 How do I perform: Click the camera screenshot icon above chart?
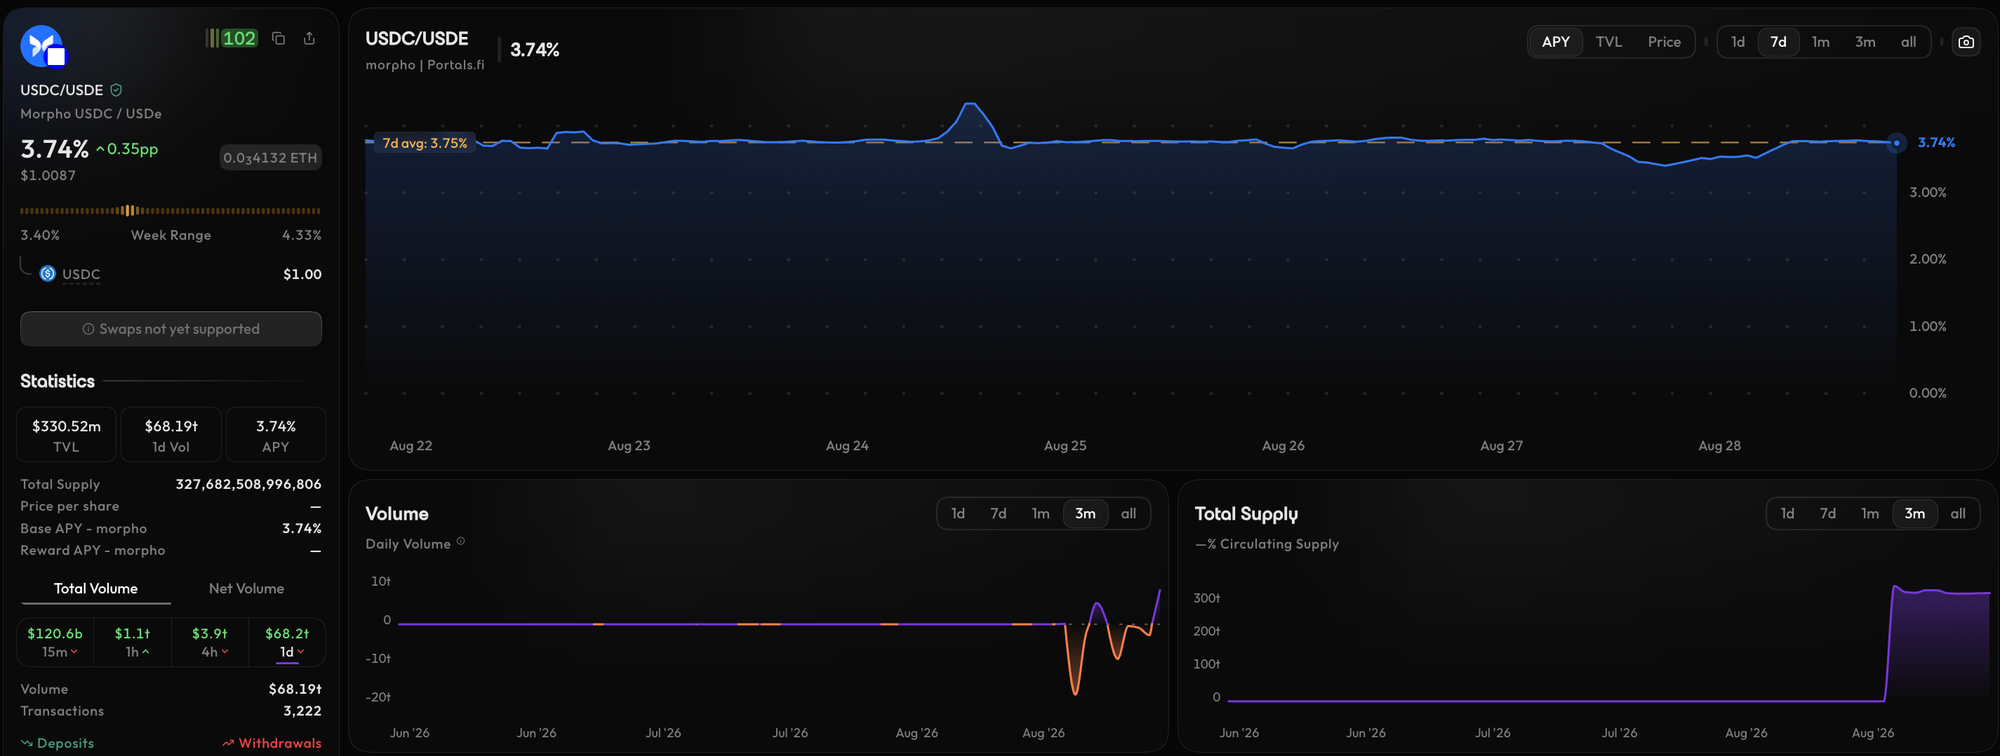point(1966,42)
